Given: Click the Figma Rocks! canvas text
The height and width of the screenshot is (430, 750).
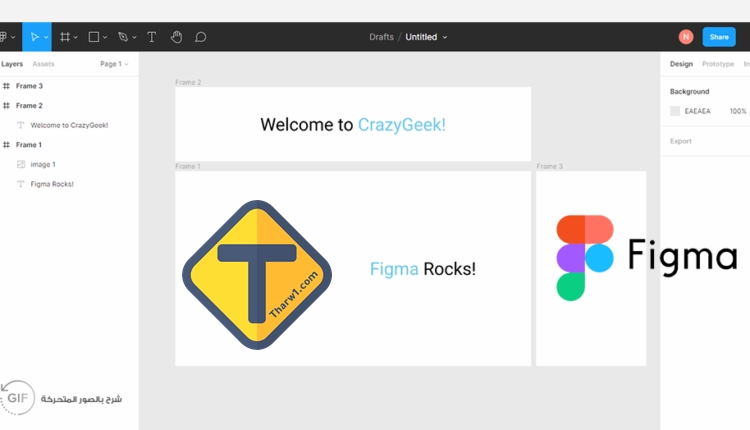Looking at the screenshot, I should click(x=423, y=269).
